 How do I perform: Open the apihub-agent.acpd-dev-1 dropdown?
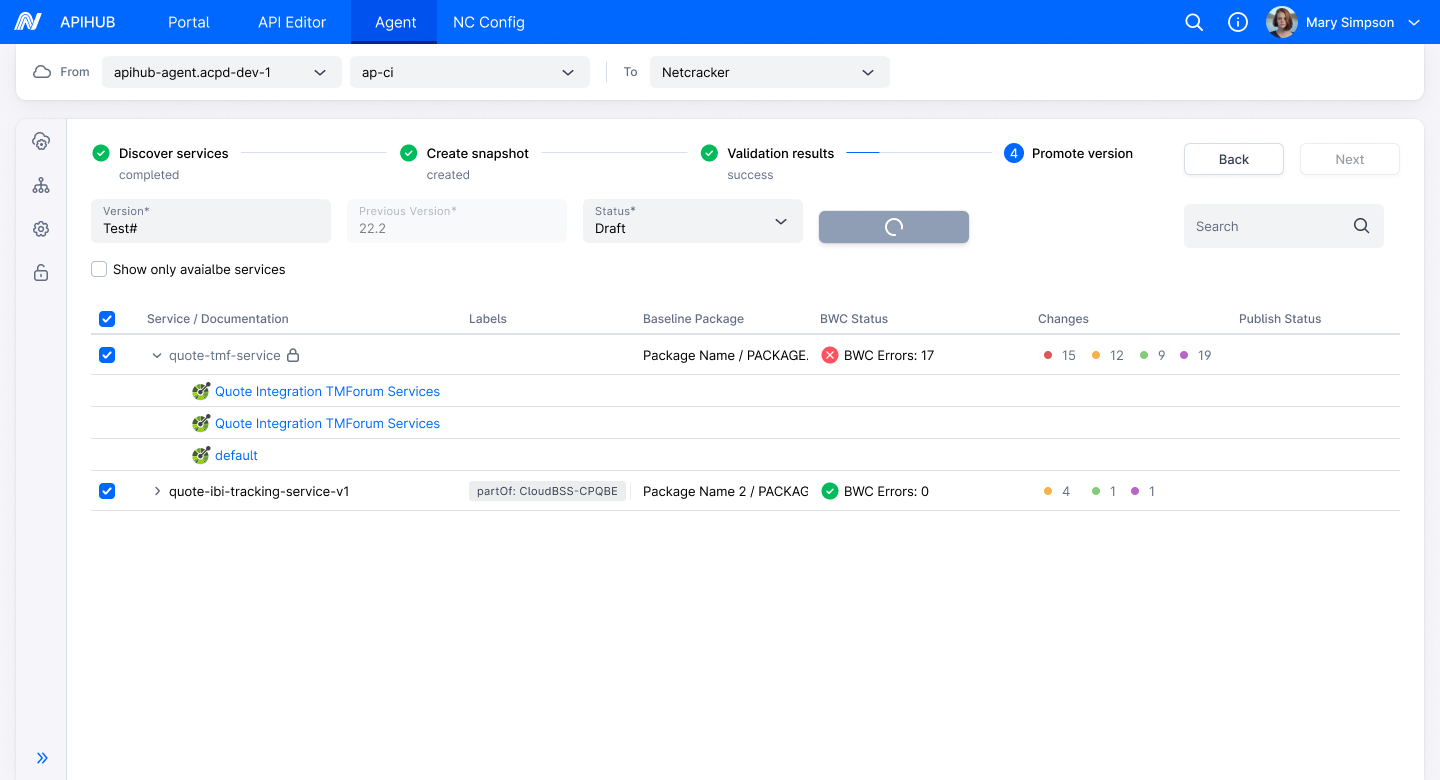(x=221, y=72)
